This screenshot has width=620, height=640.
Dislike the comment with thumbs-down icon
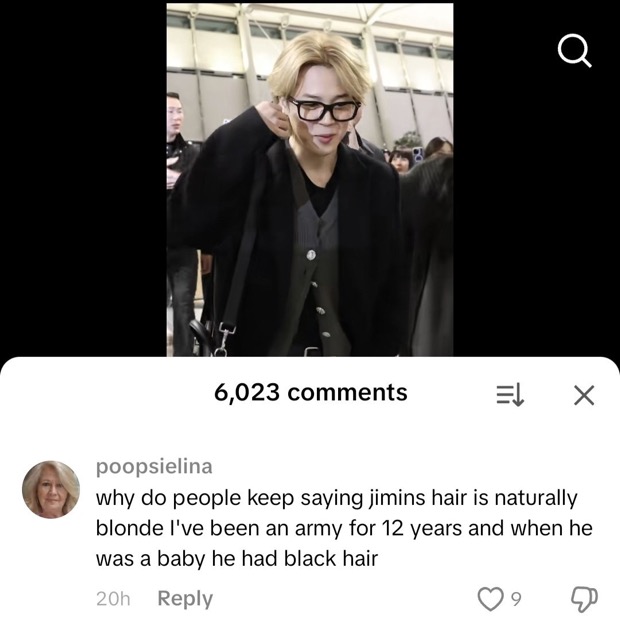click(x=584, y=599)
